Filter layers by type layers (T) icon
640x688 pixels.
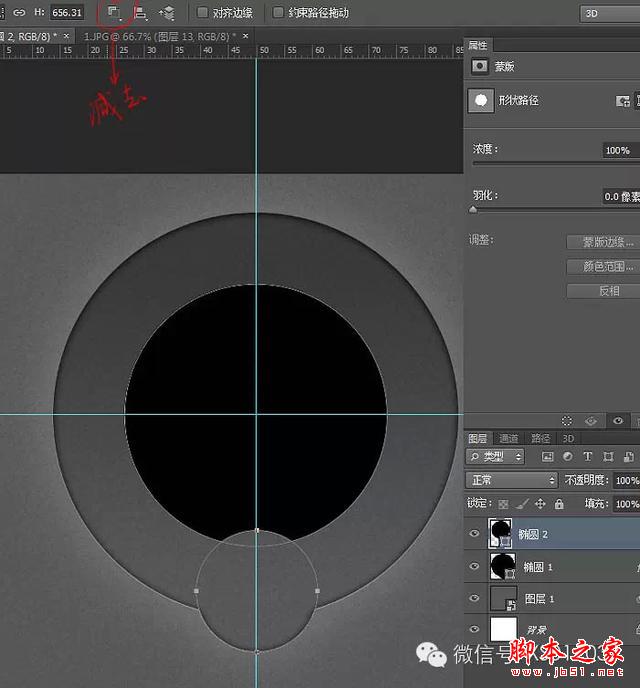click(588, 457)
